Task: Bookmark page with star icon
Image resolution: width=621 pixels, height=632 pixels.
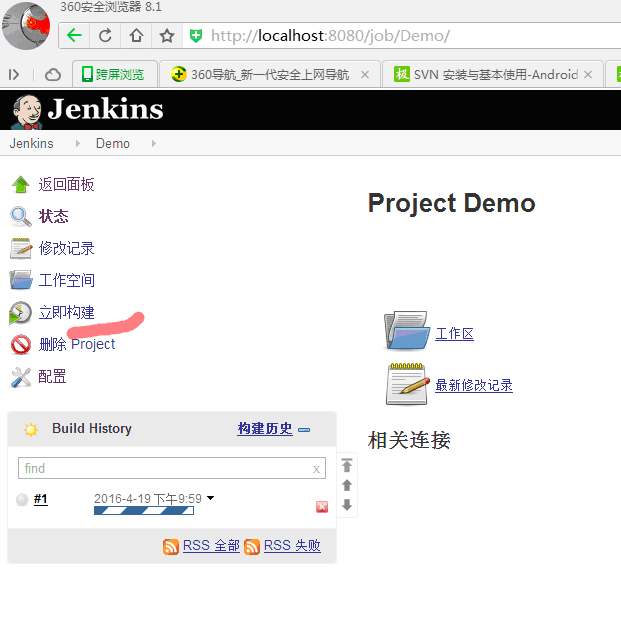Action: 167,36
